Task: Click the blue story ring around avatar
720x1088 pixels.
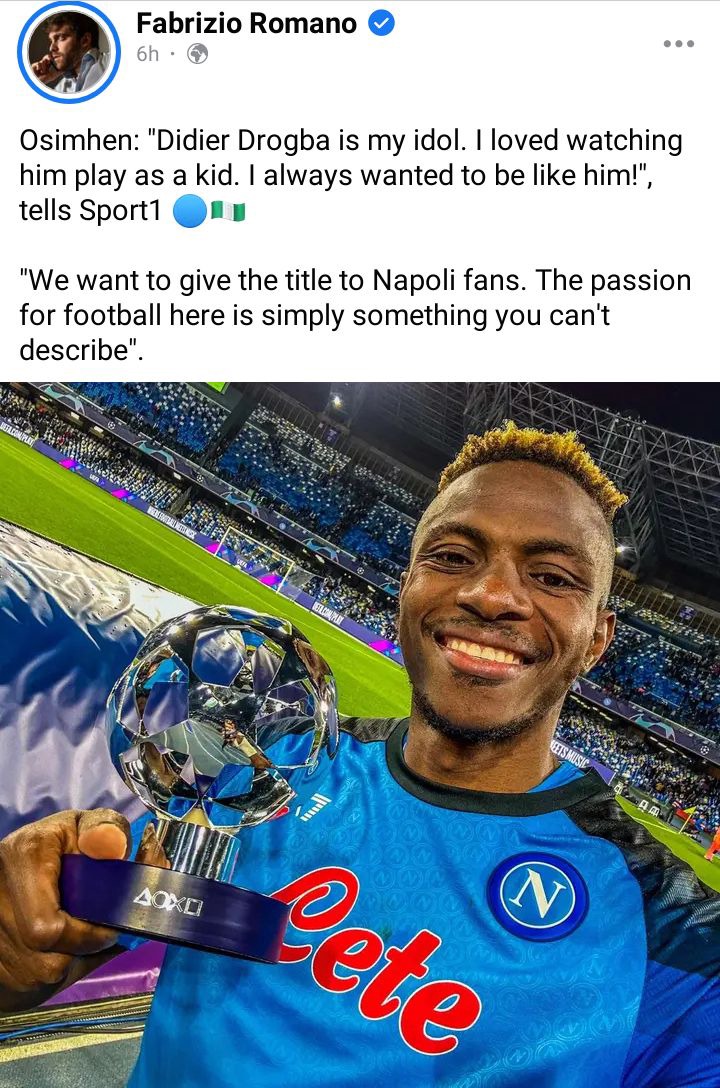Action: [x=69, y=52]
